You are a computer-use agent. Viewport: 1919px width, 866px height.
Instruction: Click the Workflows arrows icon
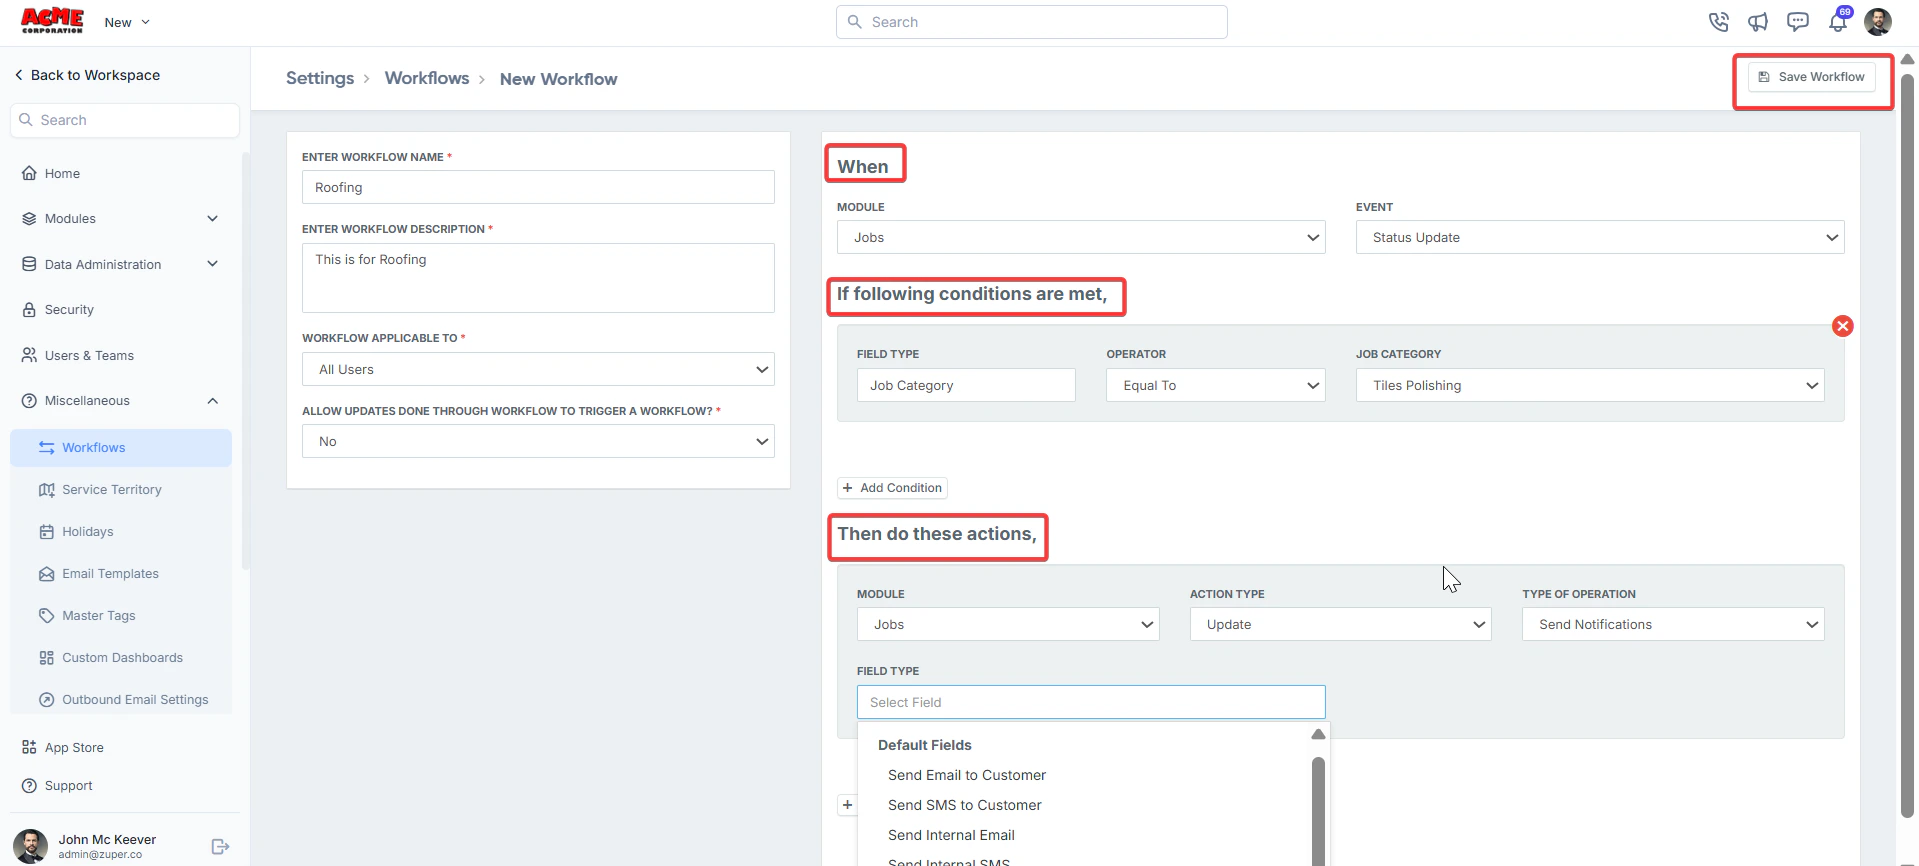point(47,448)
